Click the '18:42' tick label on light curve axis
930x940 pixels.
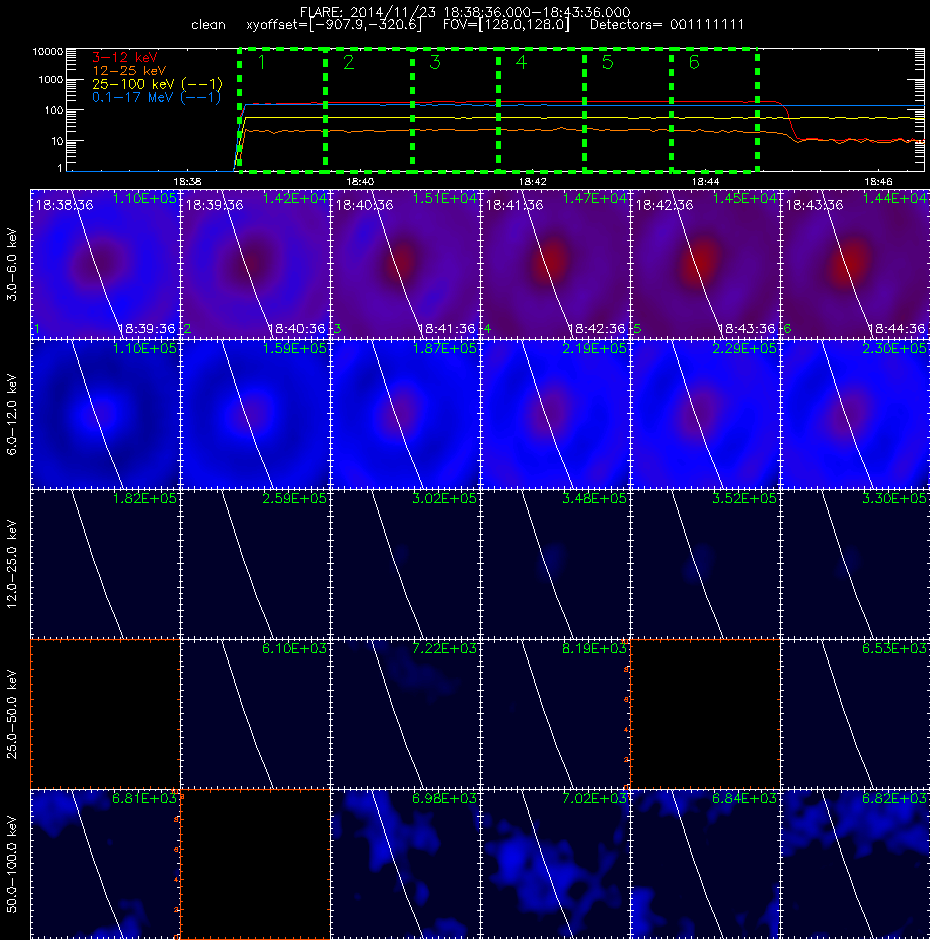532,181
